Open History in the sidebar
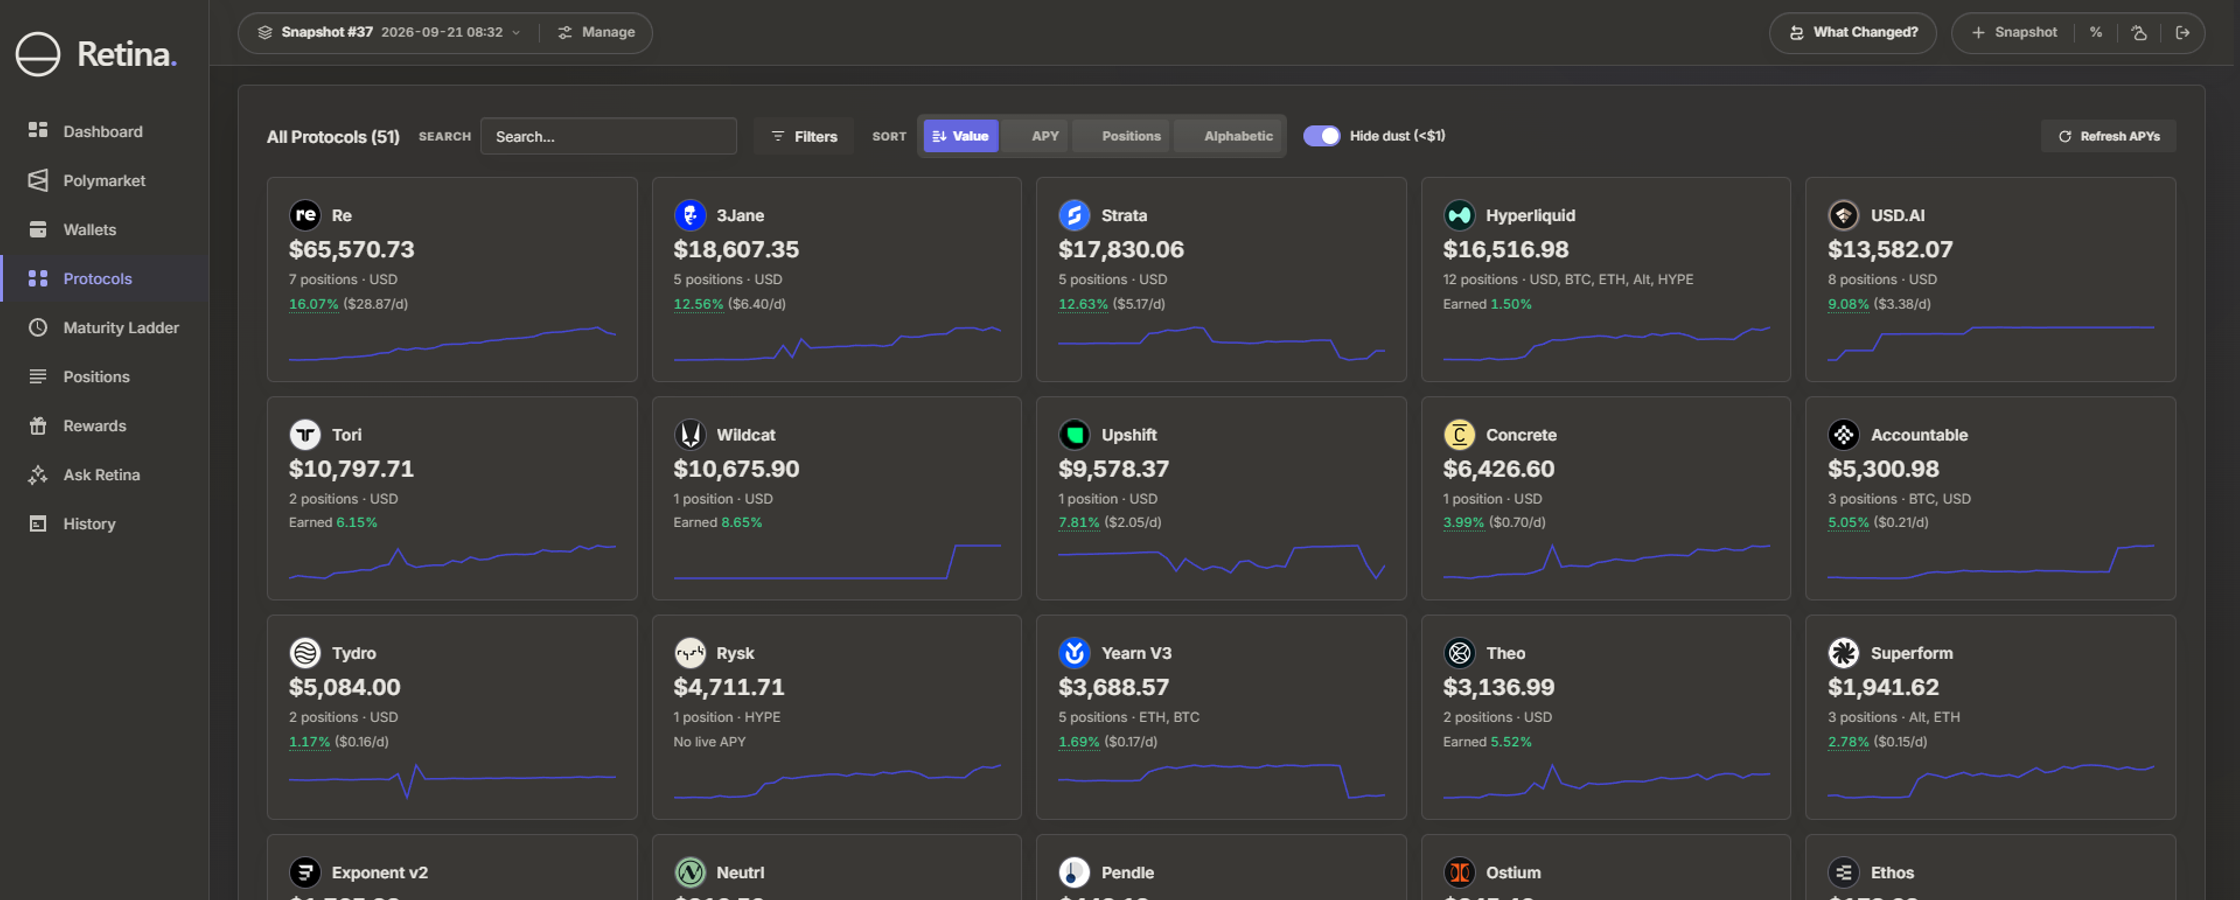 104,523
